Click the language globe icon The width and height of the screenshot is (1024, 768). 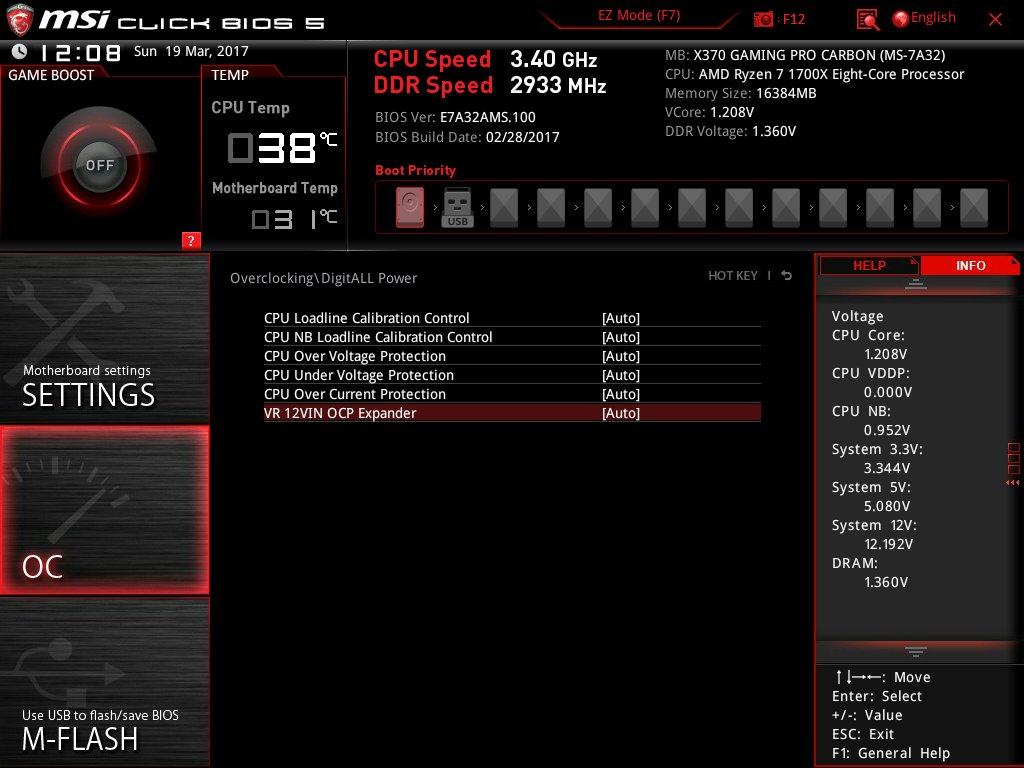pyautogui.click(x=901, y=19)
